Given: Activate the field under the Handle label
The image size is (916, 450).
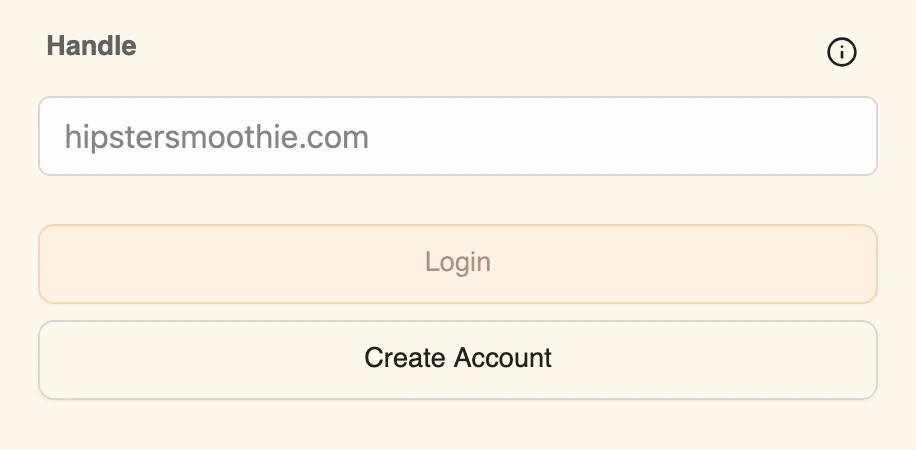Looking at the screenshot, I should (x=458, y=136).
